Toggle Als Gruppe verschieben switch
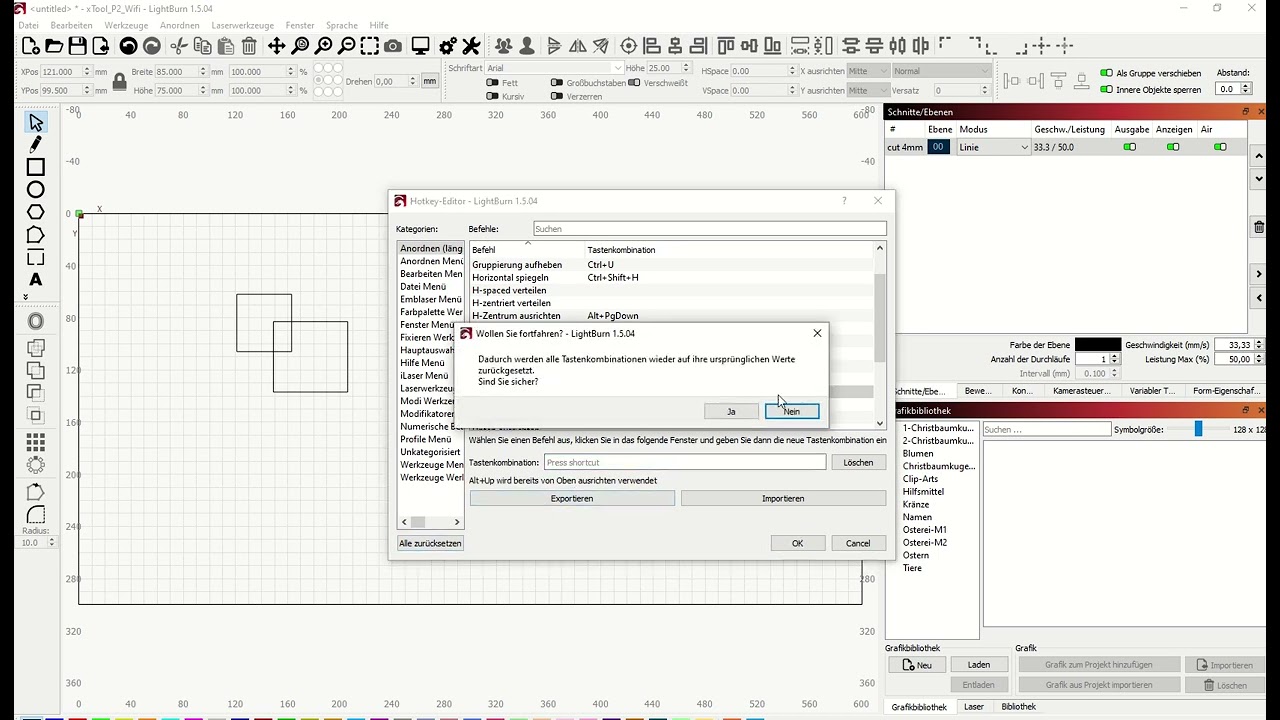 1106,73
